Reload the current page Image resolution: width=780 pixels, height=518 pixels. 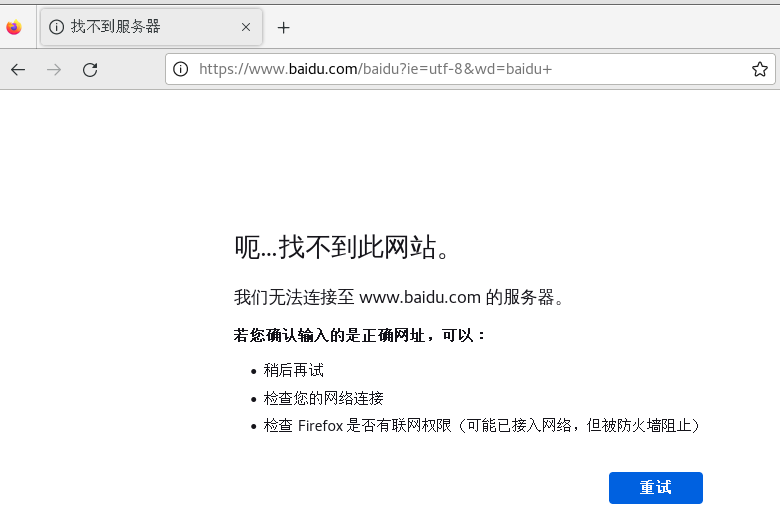pos(90,70)
